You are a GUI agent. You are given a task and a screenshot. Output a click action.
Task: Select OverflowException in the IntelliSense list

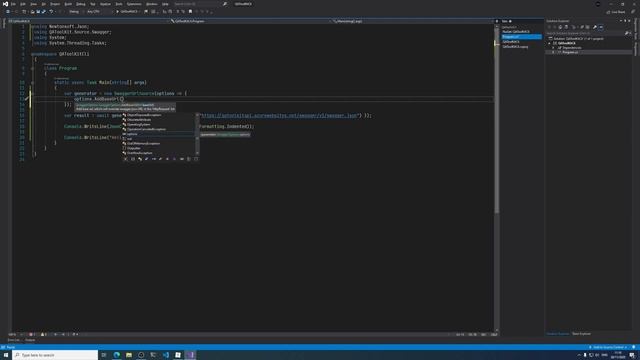158,153
